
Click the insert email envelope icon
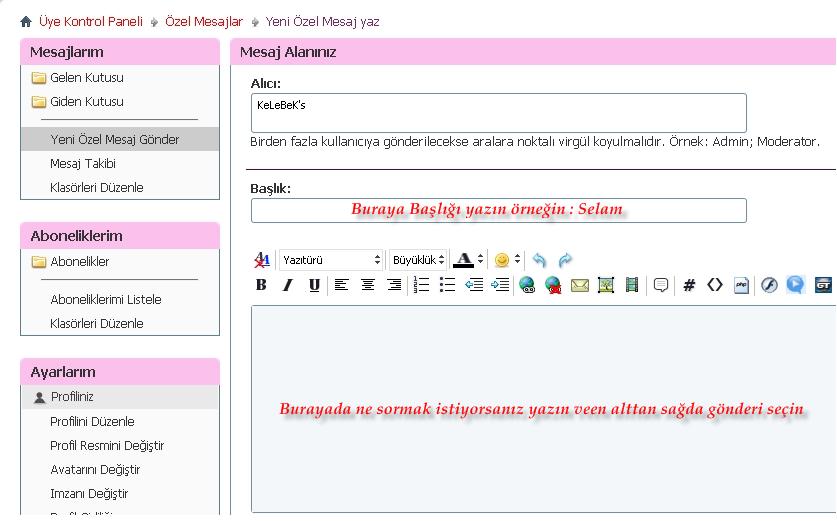[580, 285]
